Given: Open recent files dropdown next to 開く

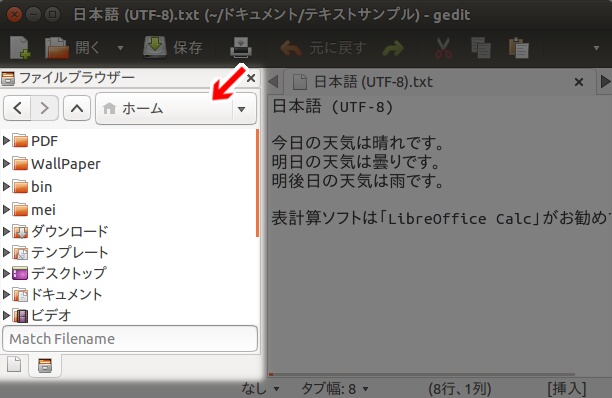Looking at the screenshot, I should click(x=120, y=48).
